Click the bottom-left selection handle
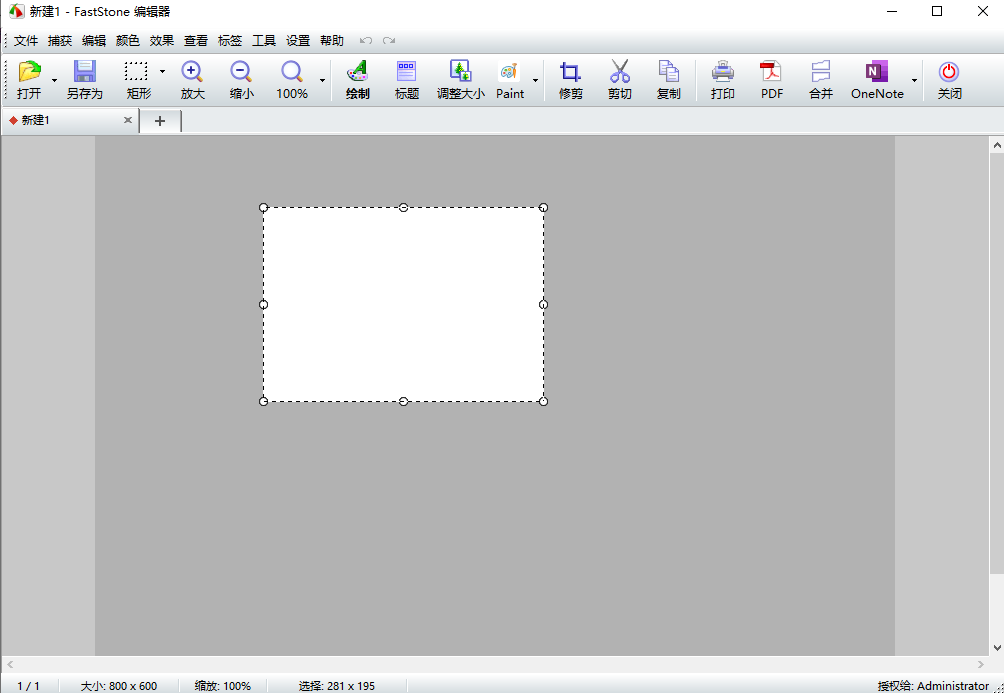Screen dimensions: 1004x693 tap(263, 402)
